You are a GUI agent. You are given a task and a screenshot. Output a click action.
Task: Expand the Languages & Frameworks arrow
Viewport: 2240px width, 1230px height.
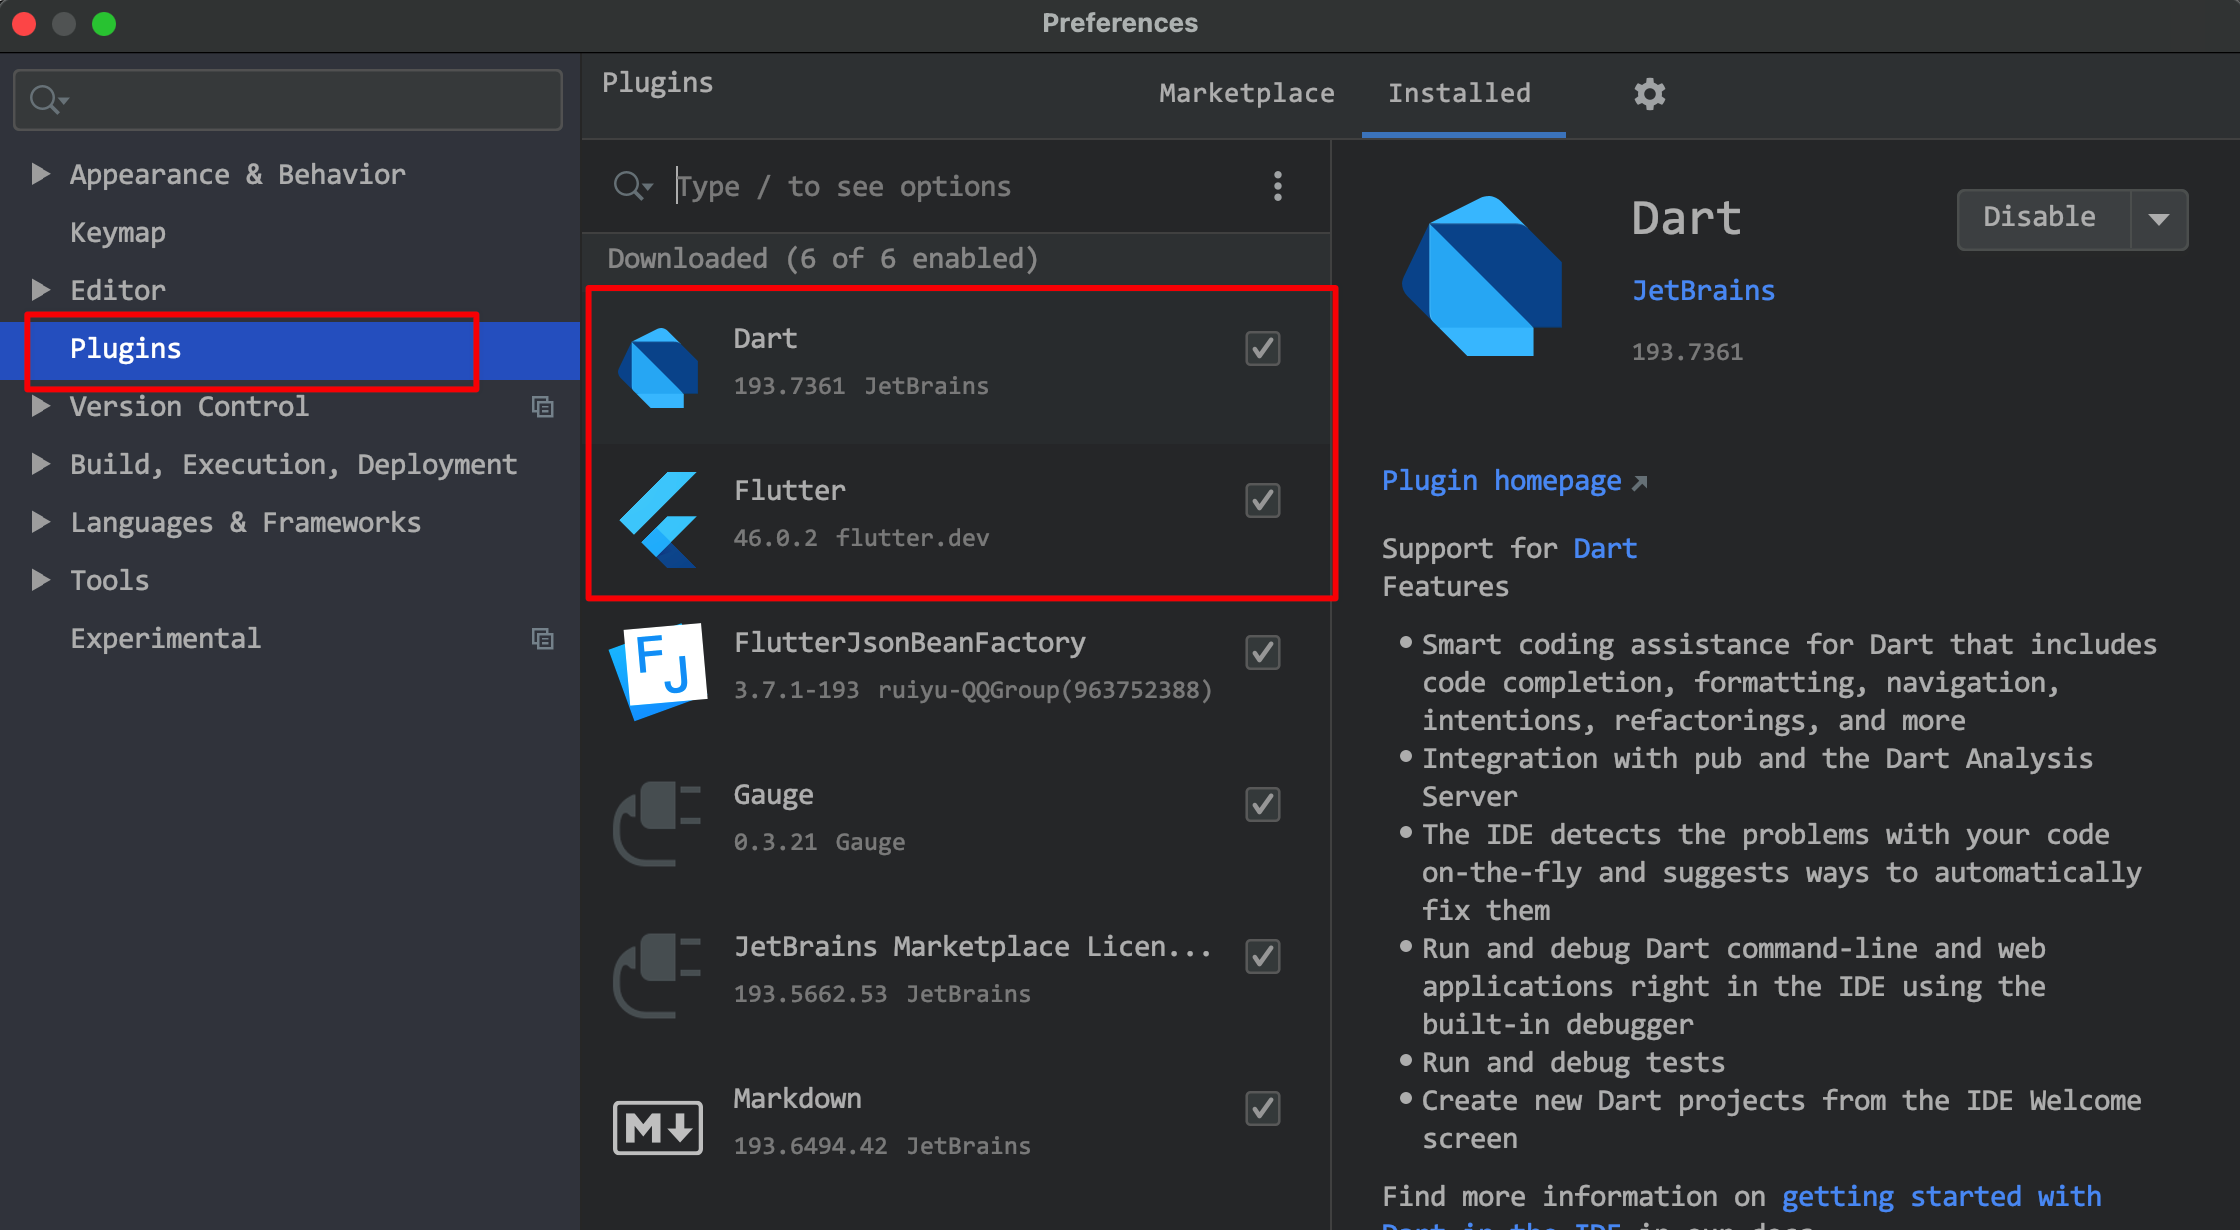[40, 522]
